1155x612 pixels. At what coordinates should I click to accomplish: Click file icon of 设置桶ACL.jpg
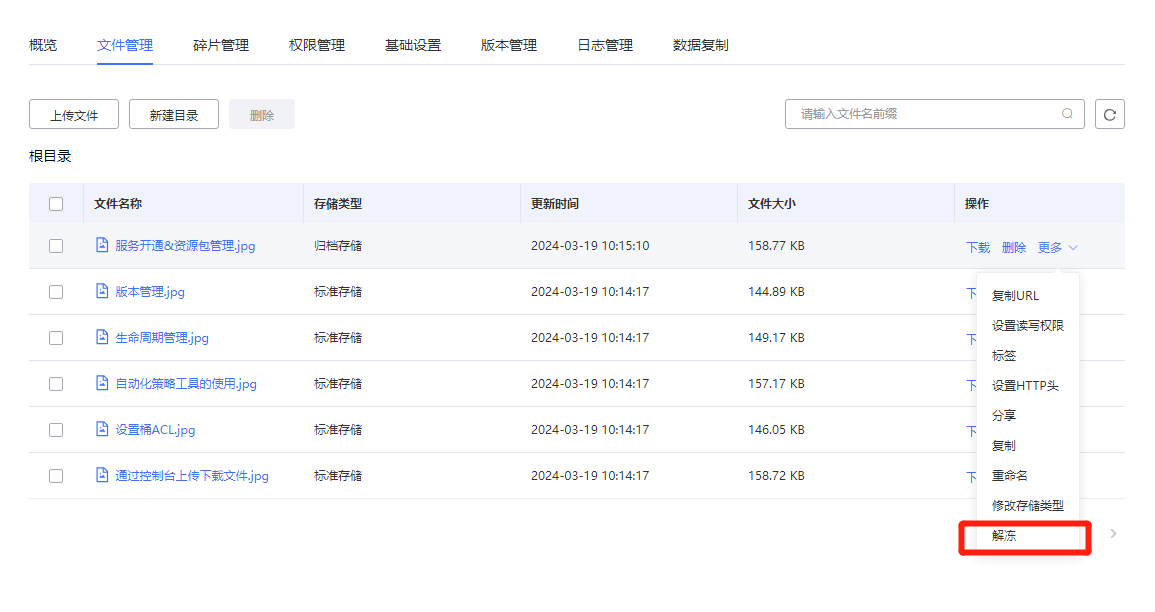pos(102,429)
